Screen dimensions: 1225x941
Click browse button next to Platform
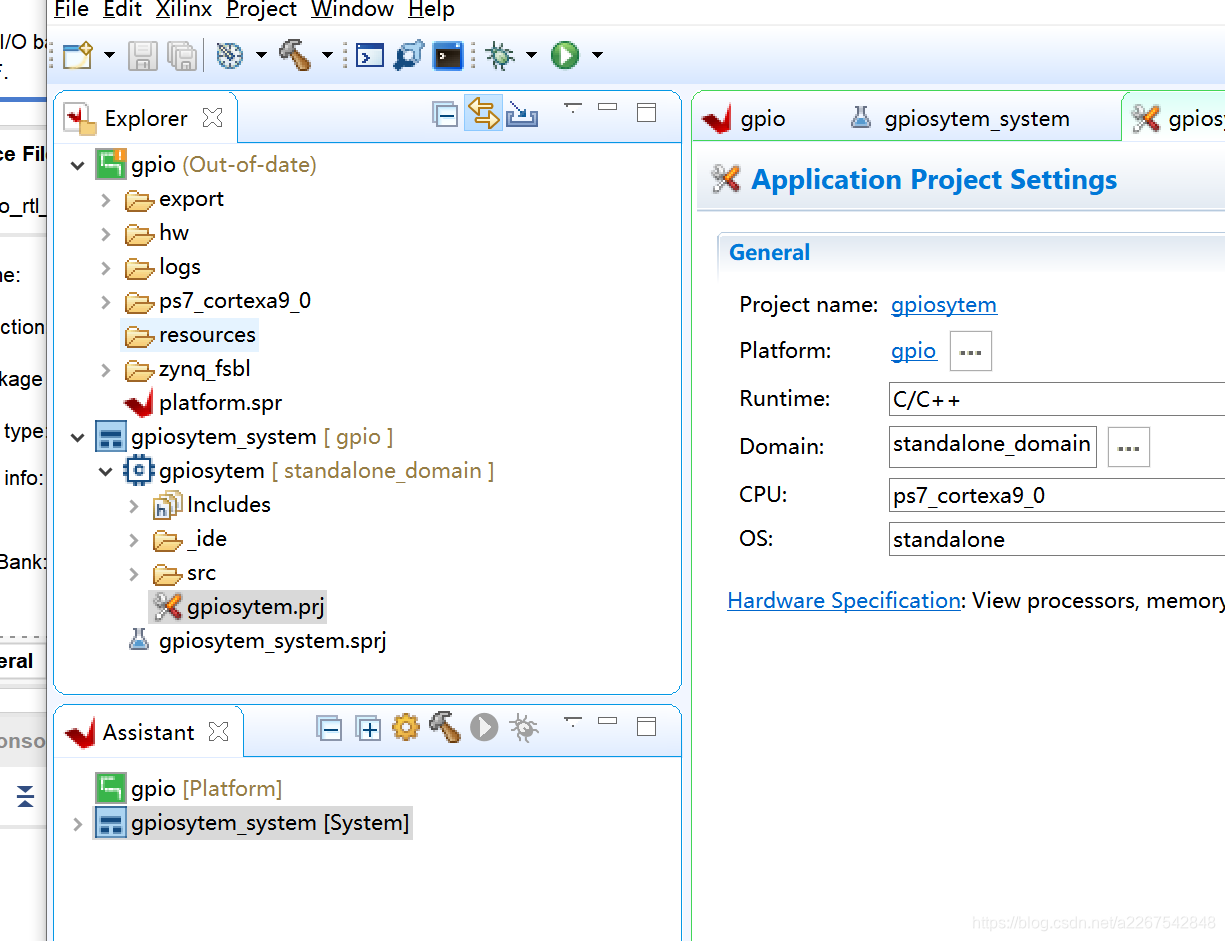click(x=970, y=351)
